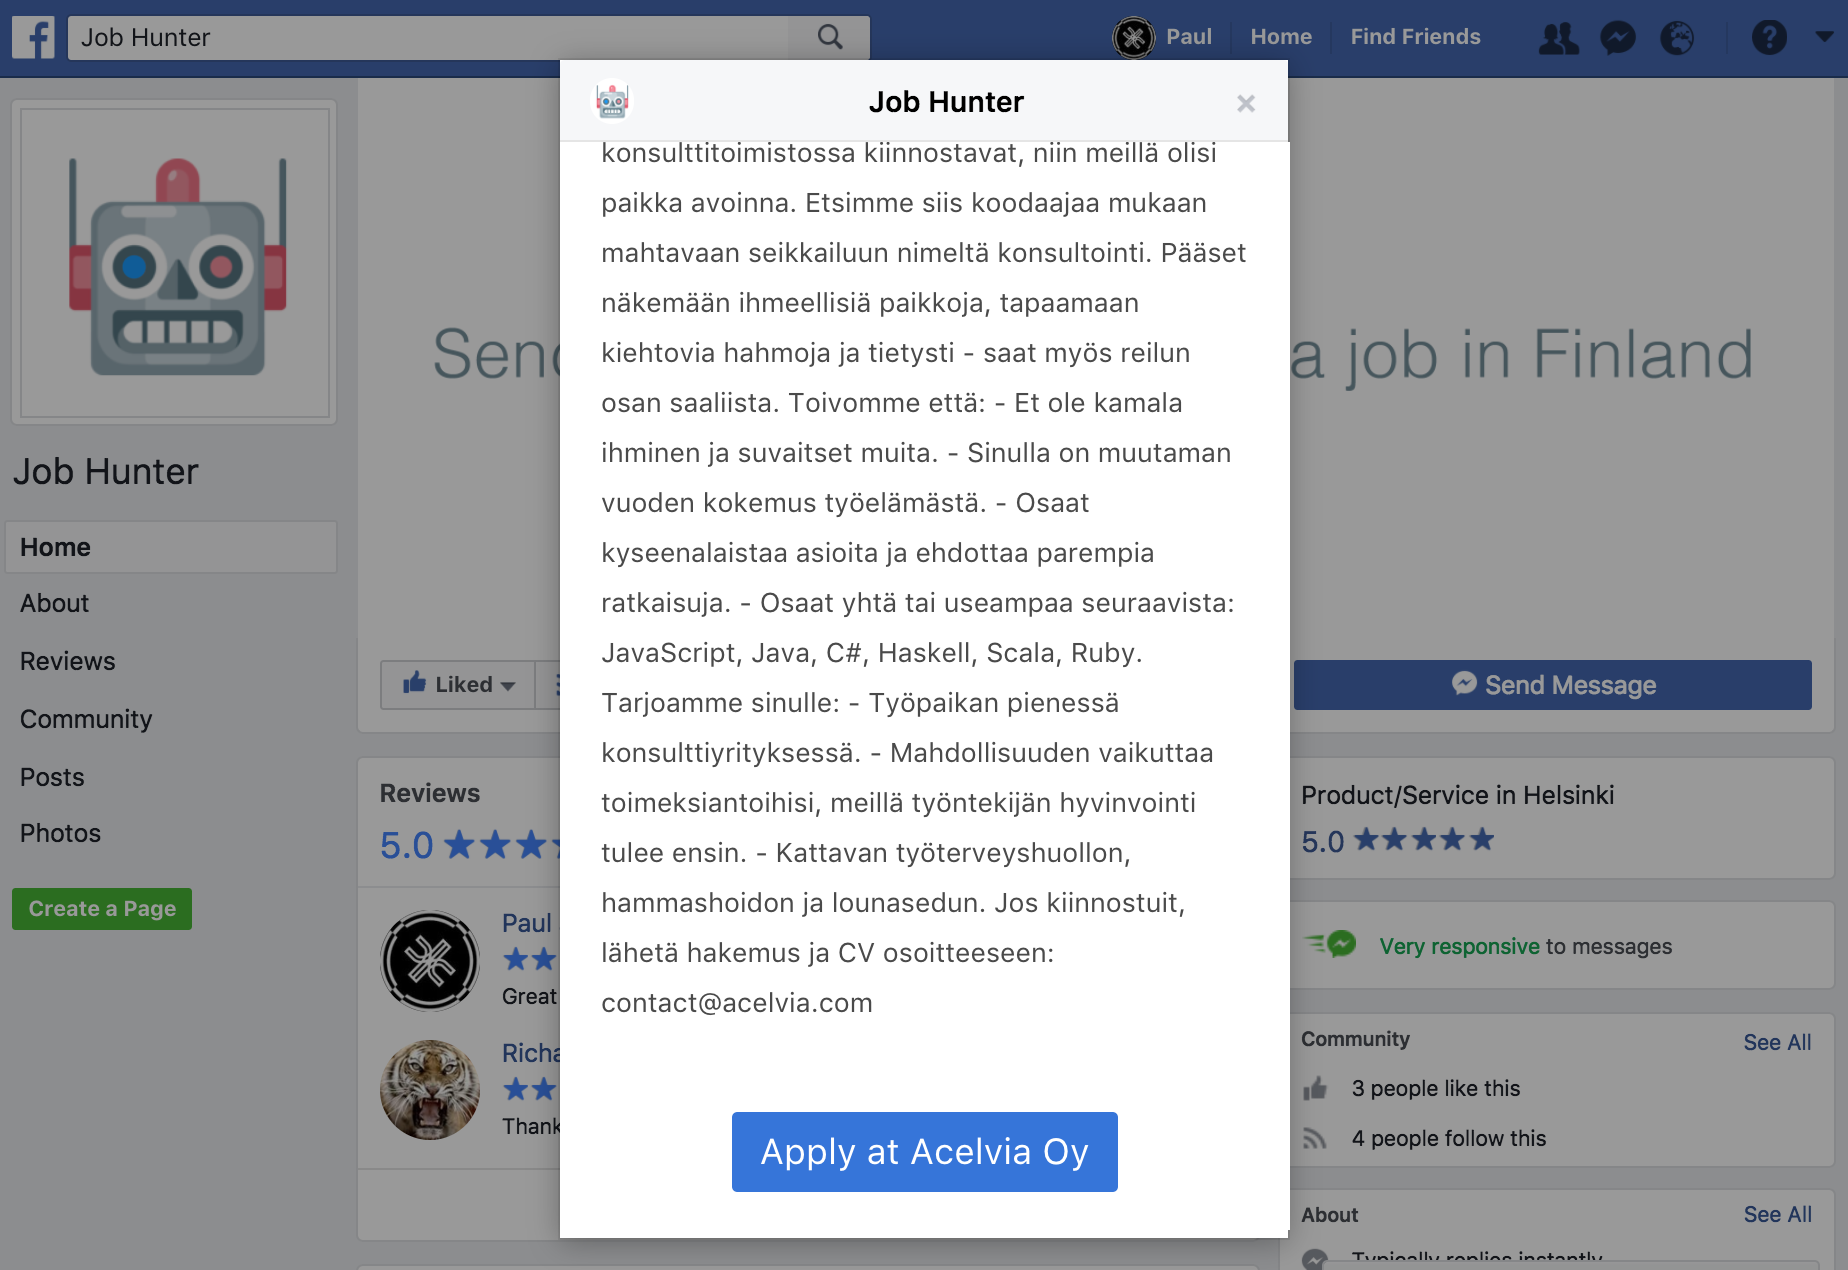Open the Liked dropdown button
The width and height of the screenshot is (1848, 1270).
[458, 685]
